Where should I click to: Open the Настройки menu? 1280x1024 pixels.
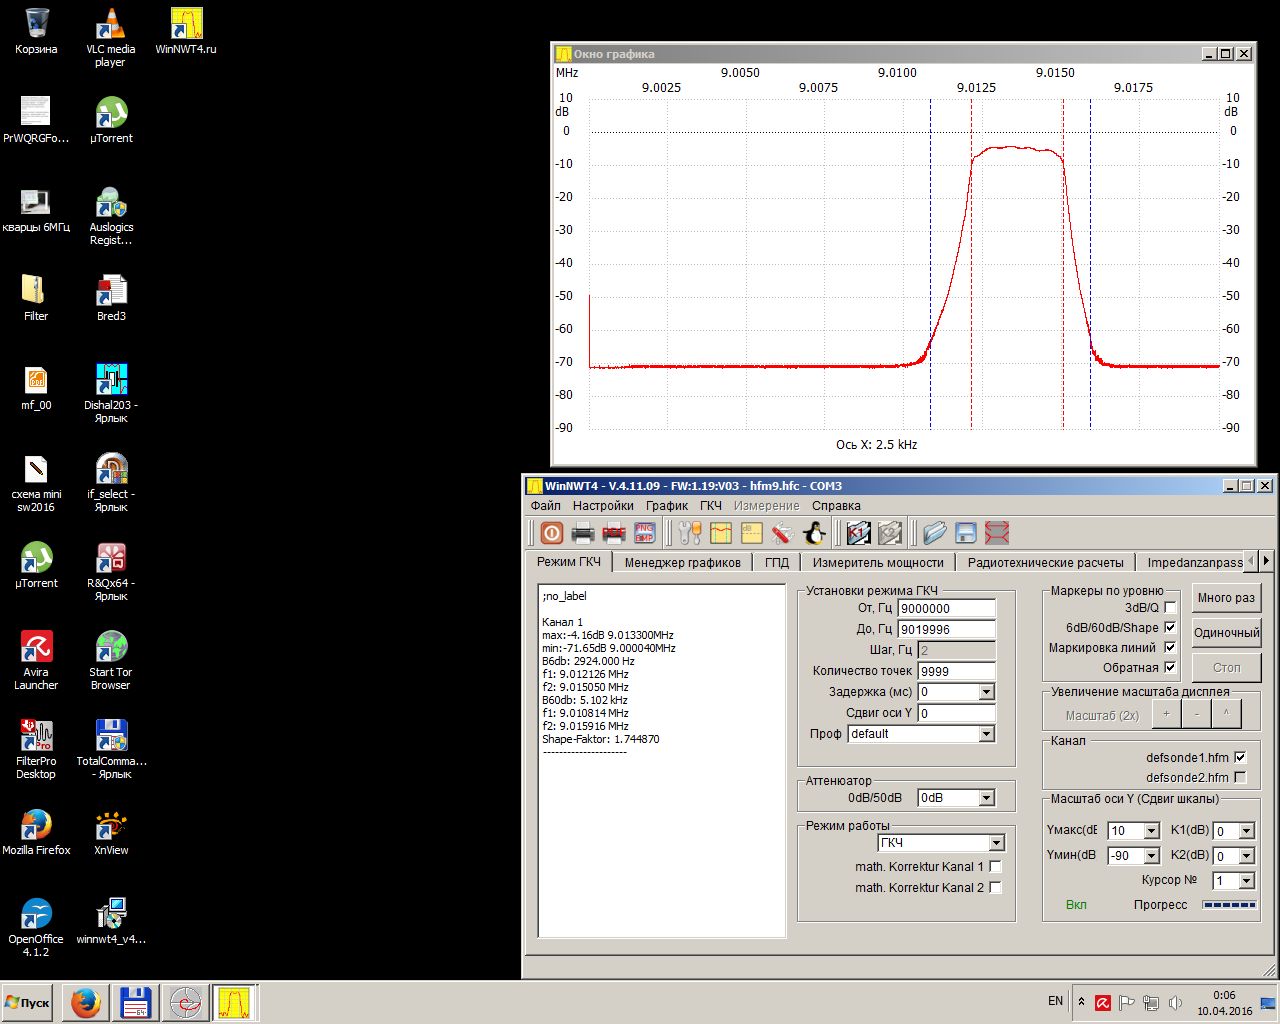(603, 506)
